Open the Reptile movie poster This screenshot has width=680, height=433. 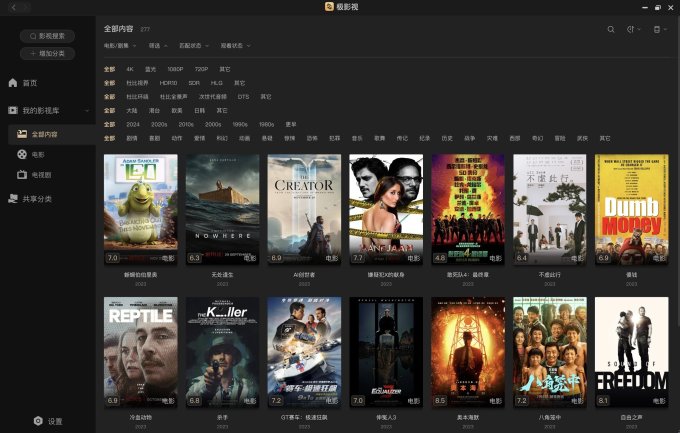(x=141, y=352)
